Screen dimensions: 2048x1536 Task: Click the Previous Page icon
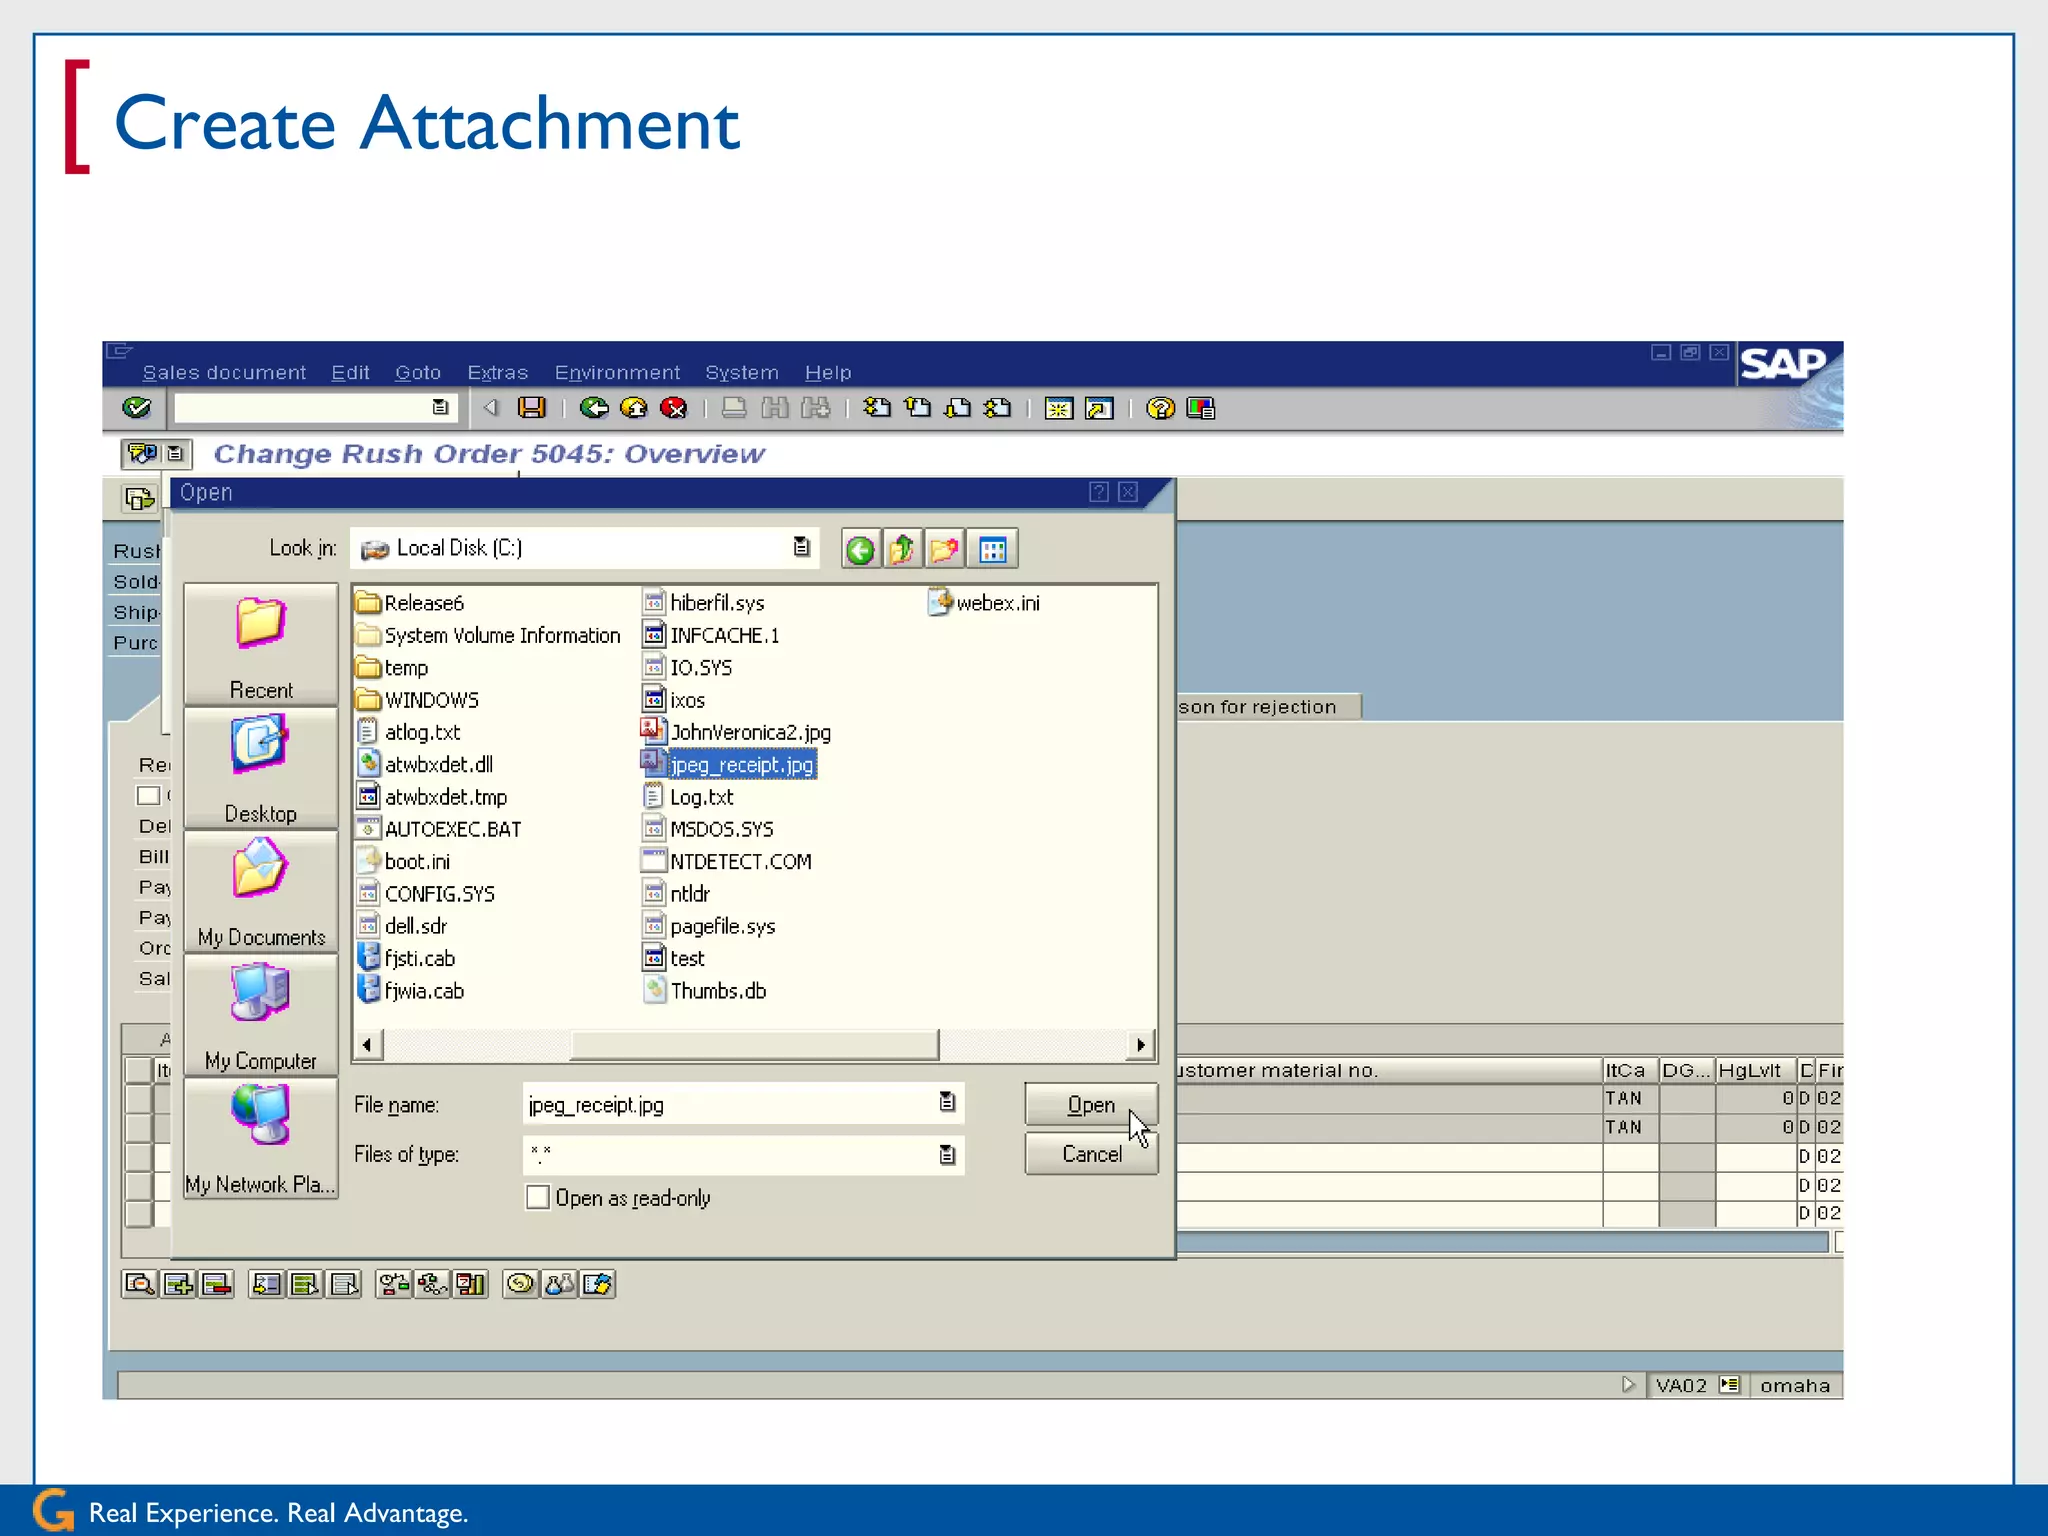click(x=917, y=408)
